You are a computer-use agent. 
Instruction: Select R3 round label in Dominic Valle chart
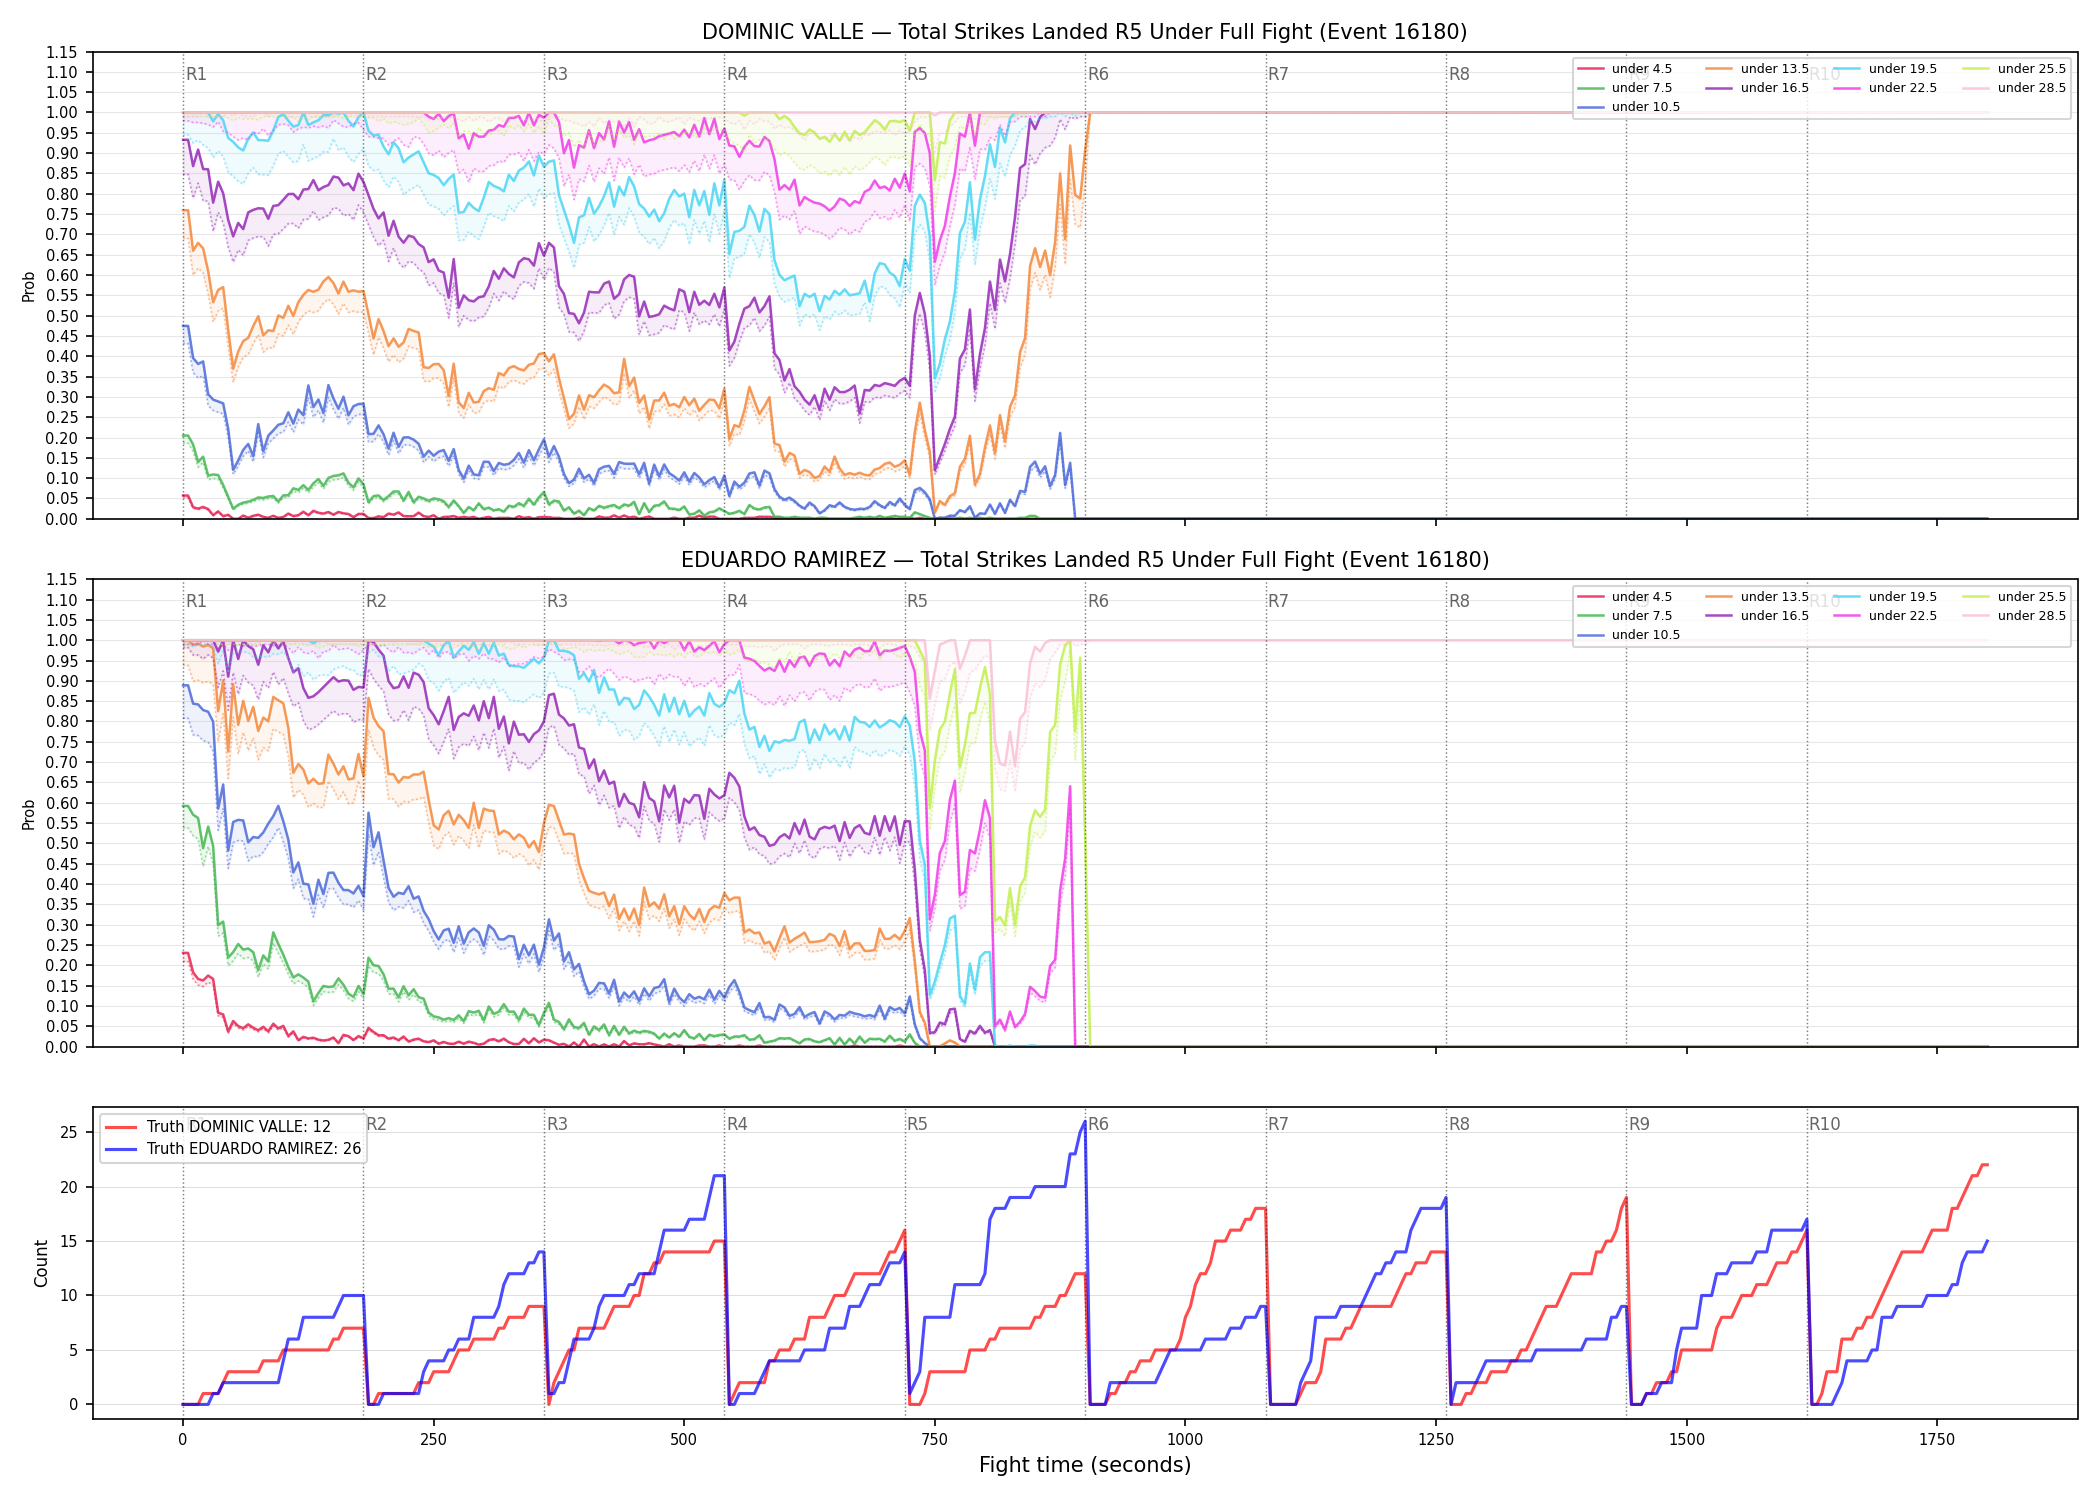pyautogui.click(x=557, y=74)
